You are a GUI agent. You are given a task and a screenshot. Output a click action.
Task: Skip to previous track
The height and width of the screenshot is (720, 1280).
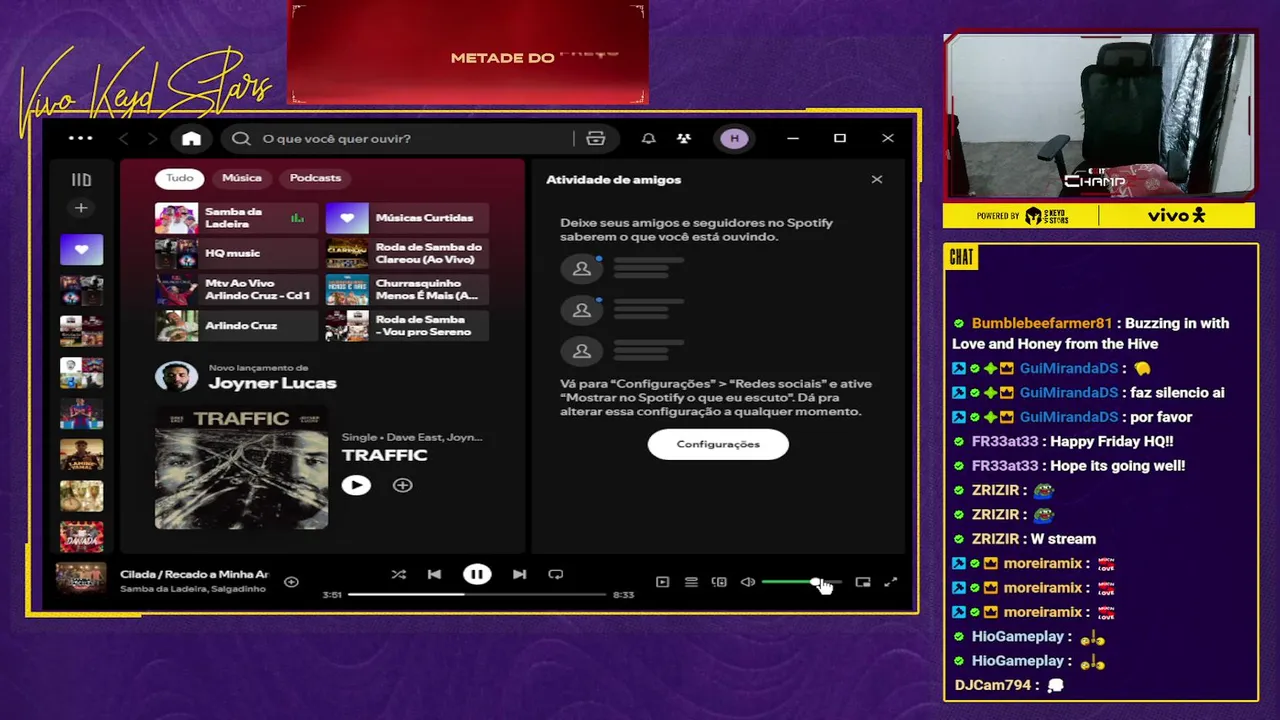point(434,574)
